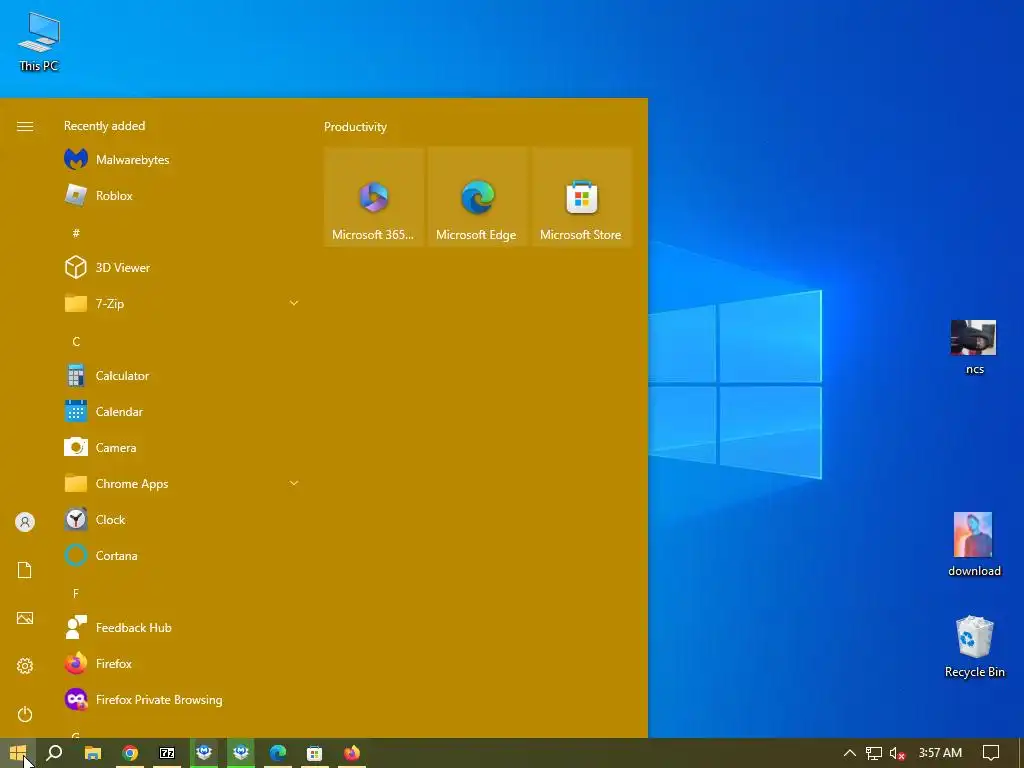Click the Power icon in Start sidebar
This screenshot has width=1024, height=768.
point(25,714)
